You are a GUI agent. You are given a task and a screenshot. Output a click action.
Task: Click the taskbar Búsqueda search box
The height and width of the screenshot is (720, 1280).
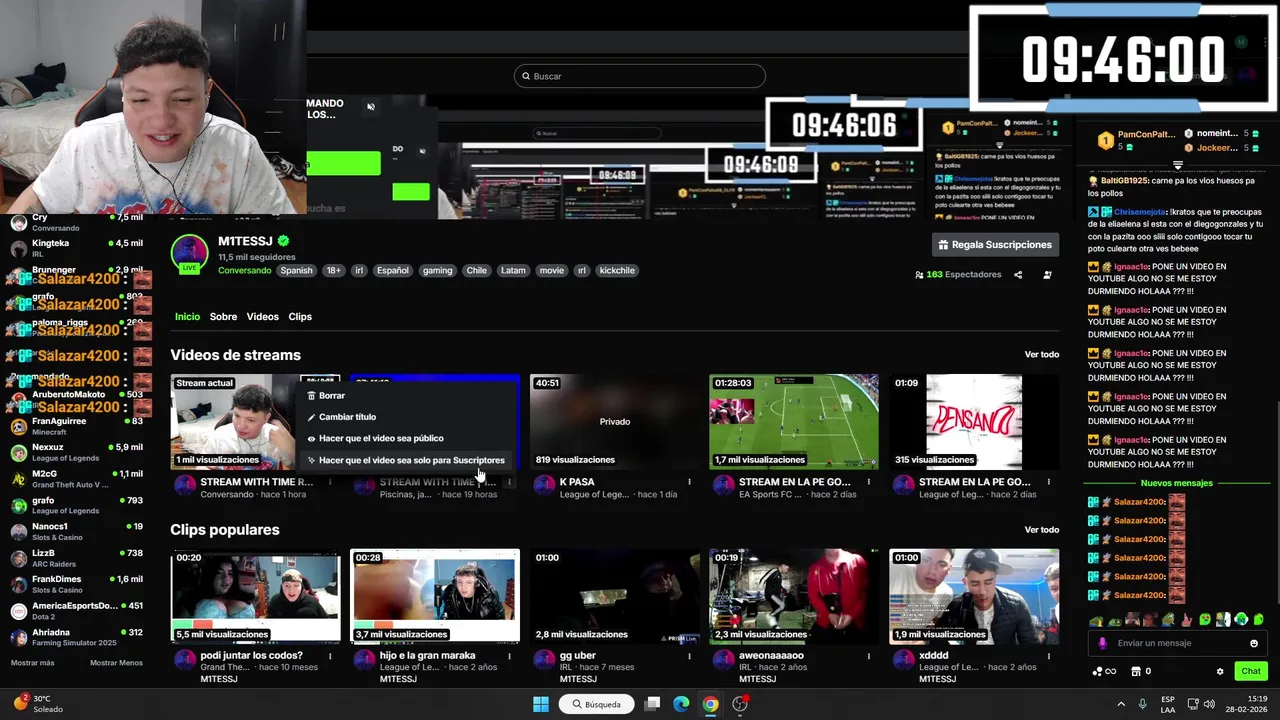pos(597,704)
